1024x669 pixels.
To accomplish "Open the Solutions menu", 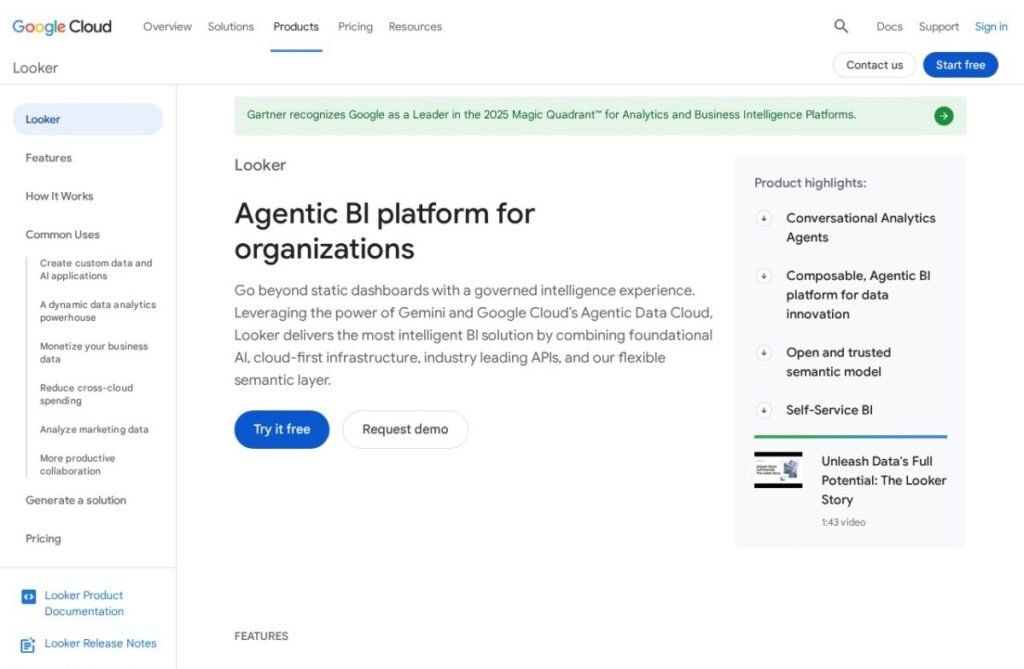I will [231, 27].
